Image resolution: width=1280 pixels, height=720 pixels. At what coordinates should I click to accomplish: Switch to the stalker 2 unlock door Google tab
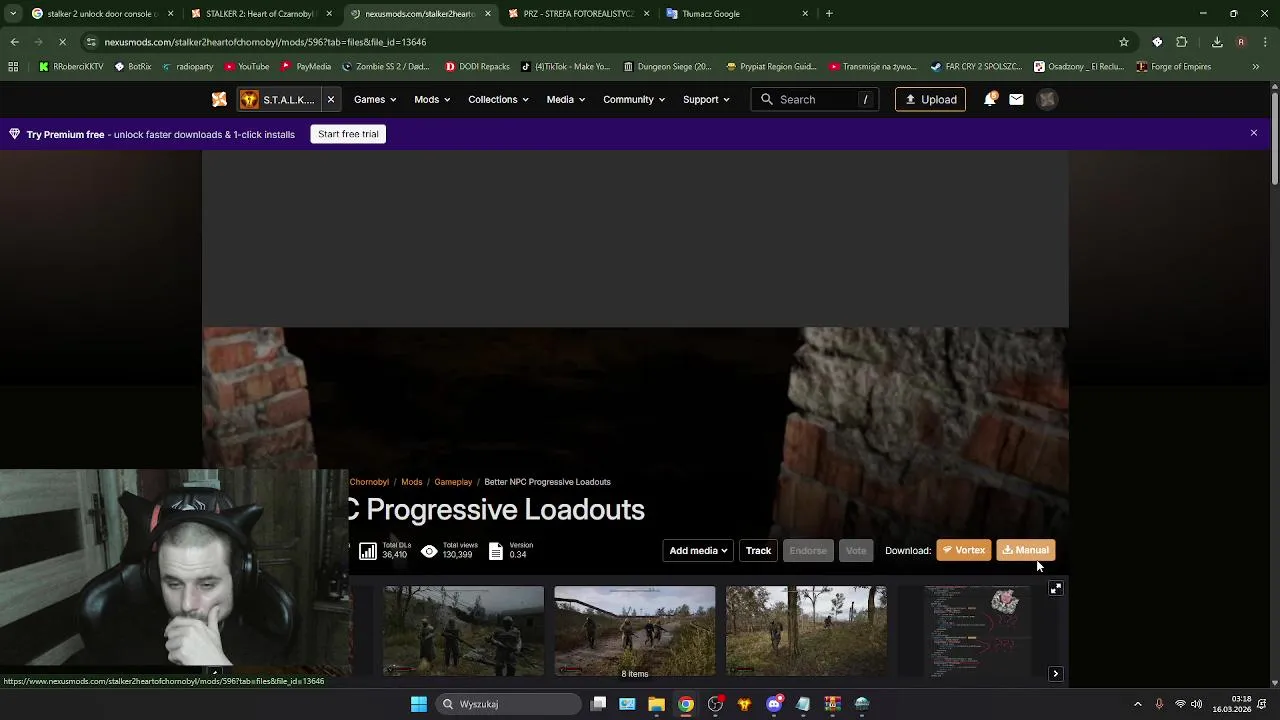pyautogui.click(x=100, y=14)
